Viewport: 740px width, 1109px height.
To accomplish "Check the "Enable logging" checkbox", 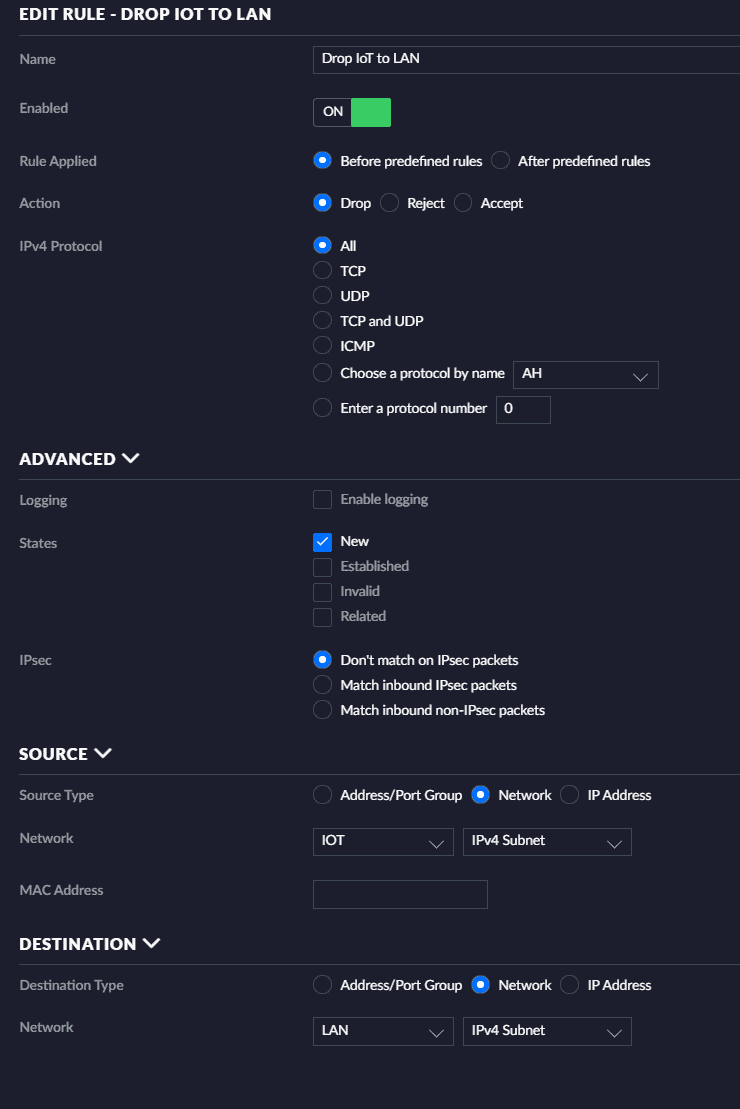I will click(322, 499).
